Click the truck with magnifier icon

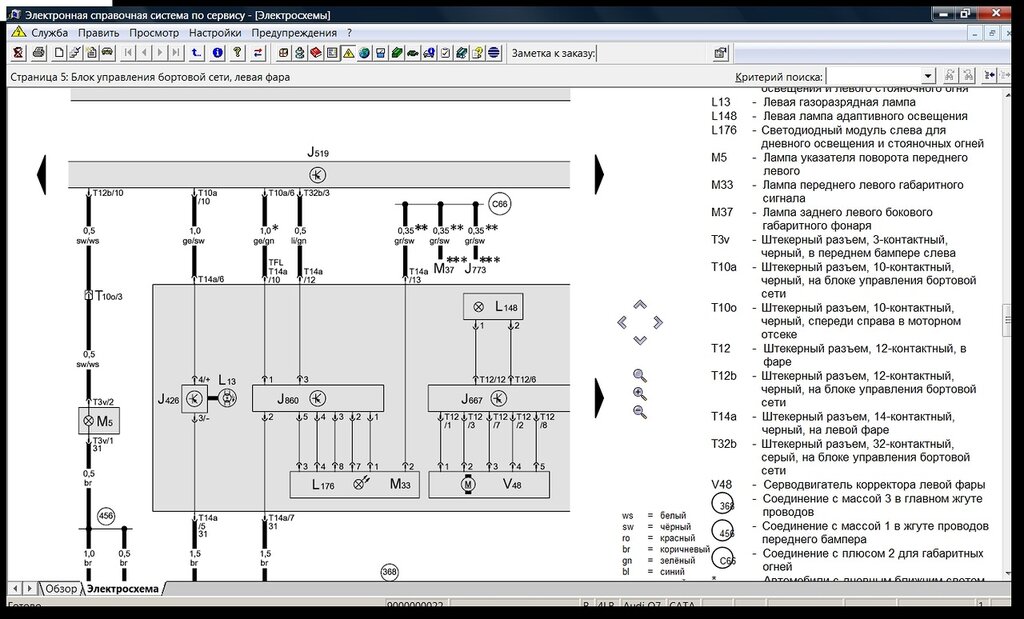[x=429, y=53]
